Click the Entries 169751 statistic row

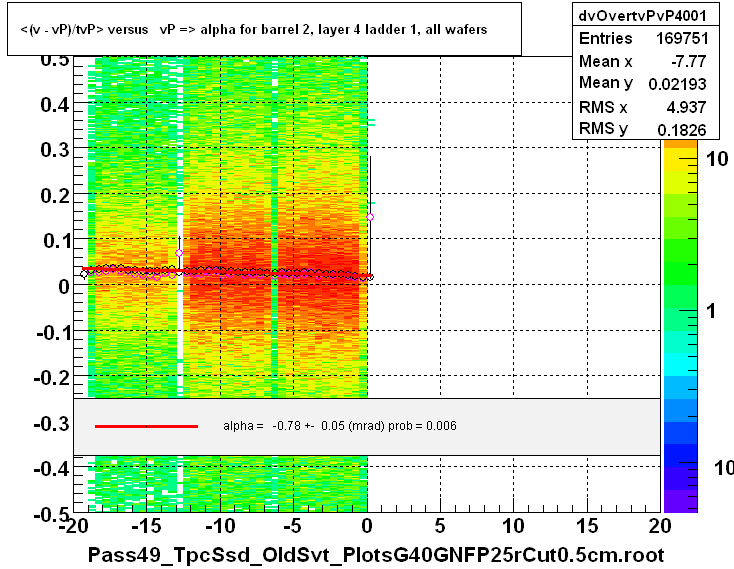click(x=644, y=38)
